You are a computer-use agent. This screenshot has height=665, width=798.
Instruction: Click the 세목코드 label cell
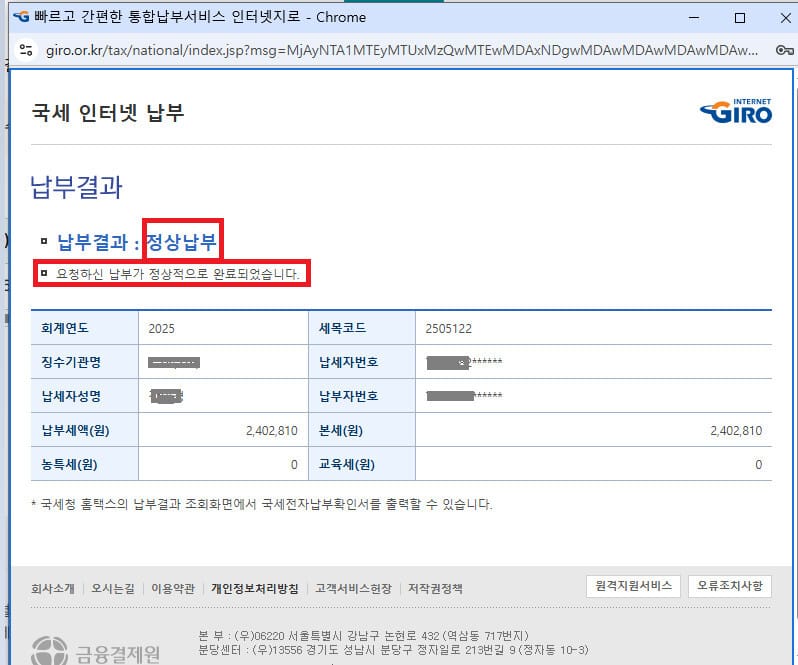[x=362, y=328]
